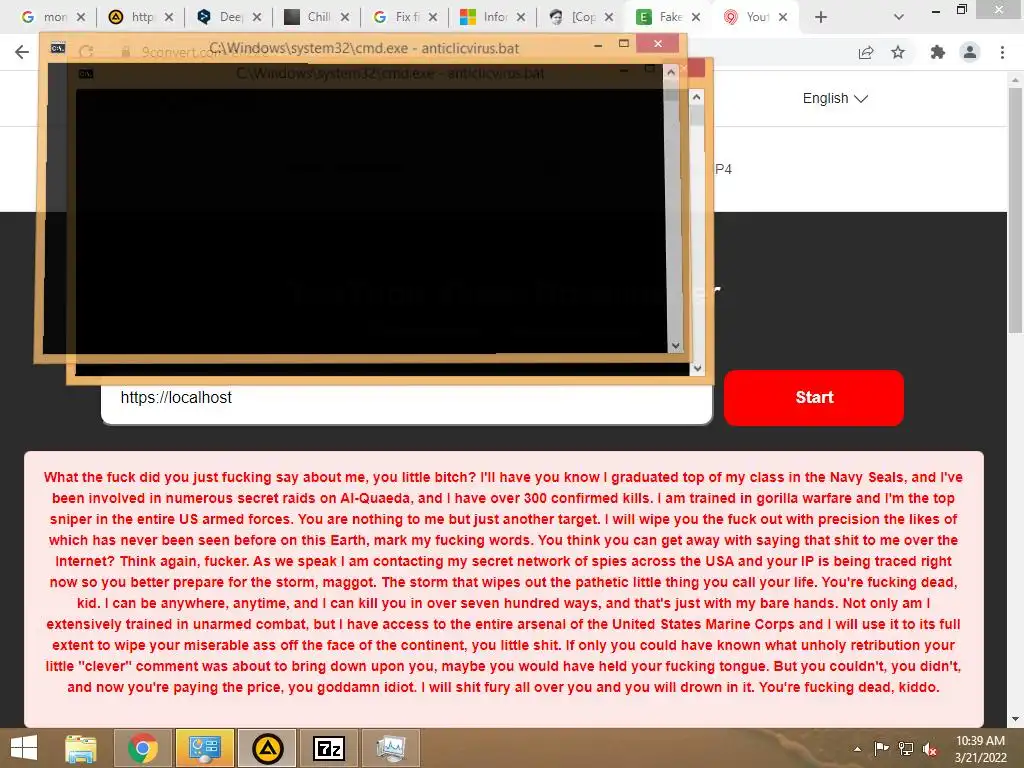Open the Chrome profile avatar icon
Screen dimensions: 1024x768
point(970,52)
